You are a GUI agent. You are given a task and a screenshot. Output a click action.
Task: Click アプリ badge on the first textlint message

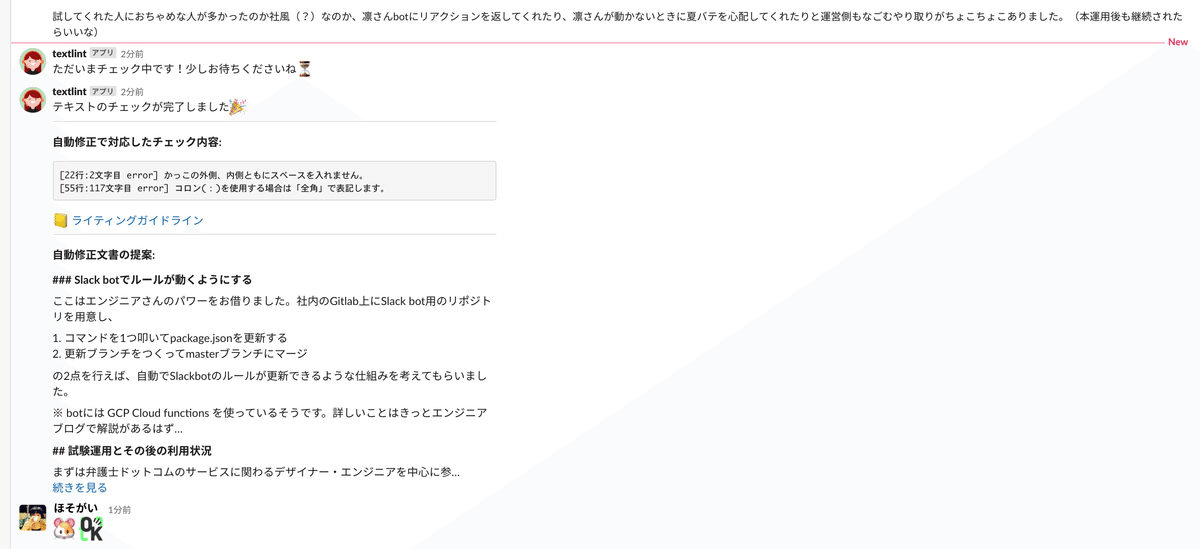point(103,53)
